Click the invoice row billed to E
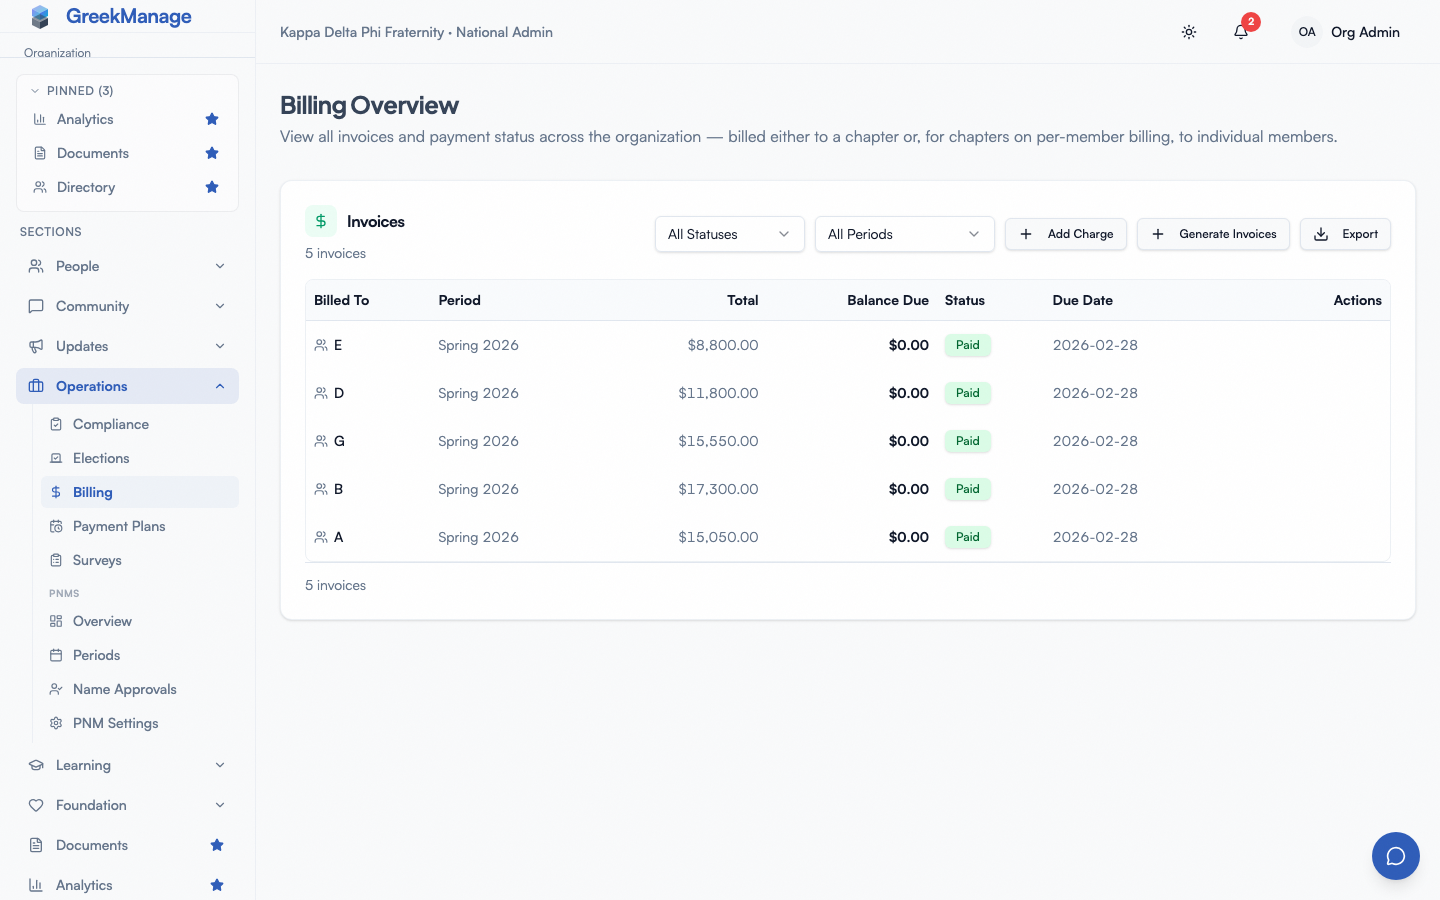 pos(848,345)
